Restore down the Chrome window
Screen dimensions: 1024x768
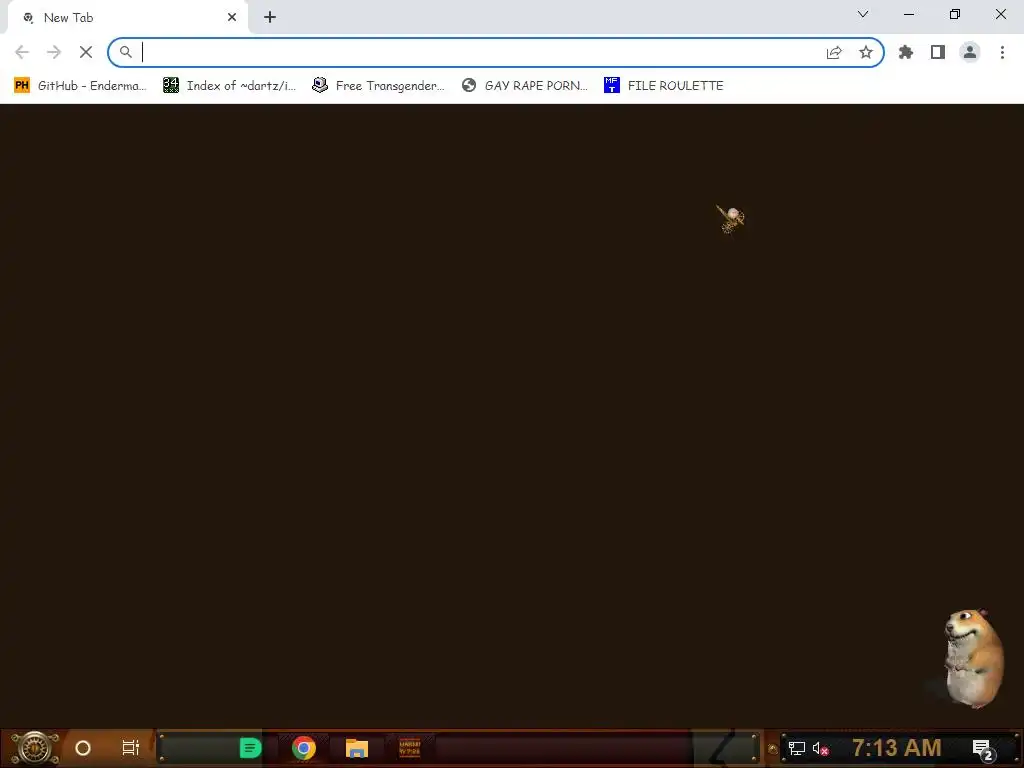[955, 14]
